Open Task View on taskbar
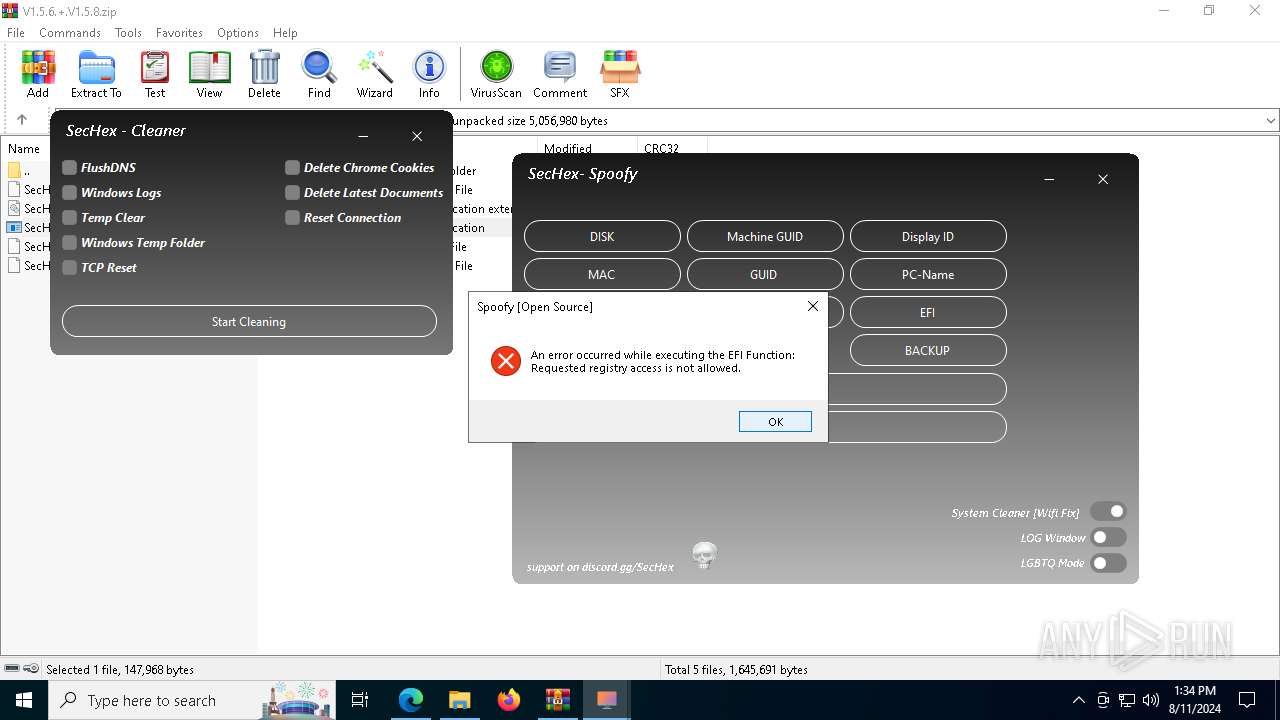The image size is (1280, 720). pos(360,700)
